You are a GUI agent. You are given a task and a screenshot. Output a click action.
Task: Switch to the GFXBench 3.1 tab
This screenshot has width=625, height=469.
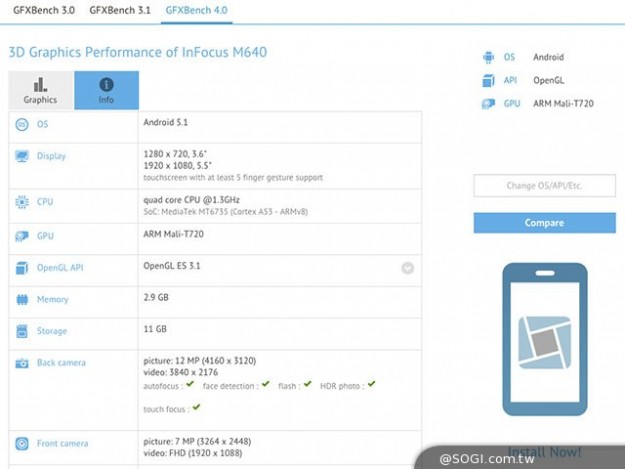[120, 10]
